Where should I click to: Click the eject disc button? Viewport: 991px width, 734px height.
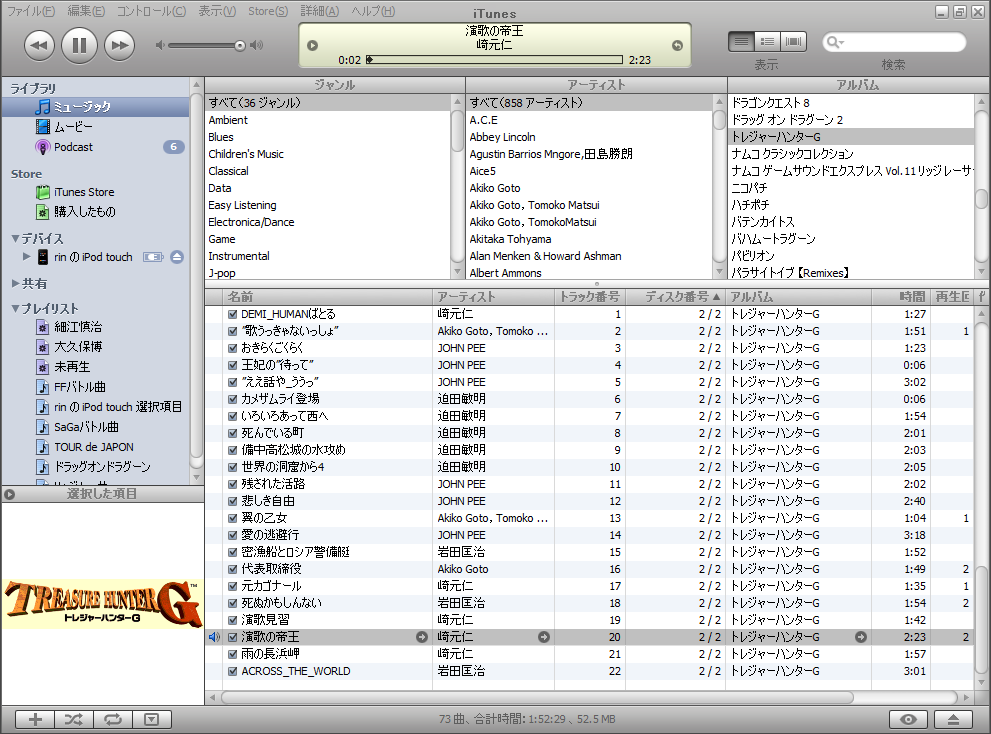[x=954, y=719]
